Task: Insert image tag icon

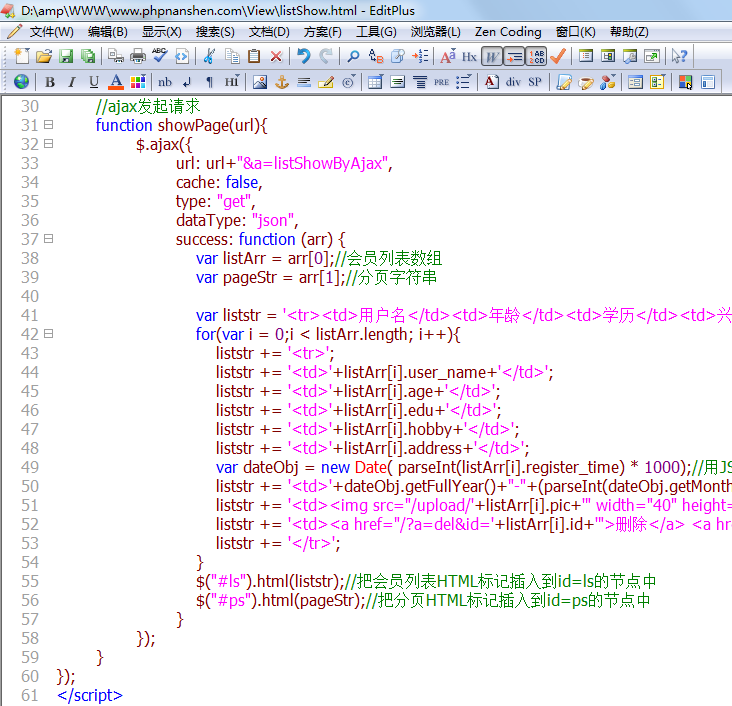Action: tap(260, 82)
